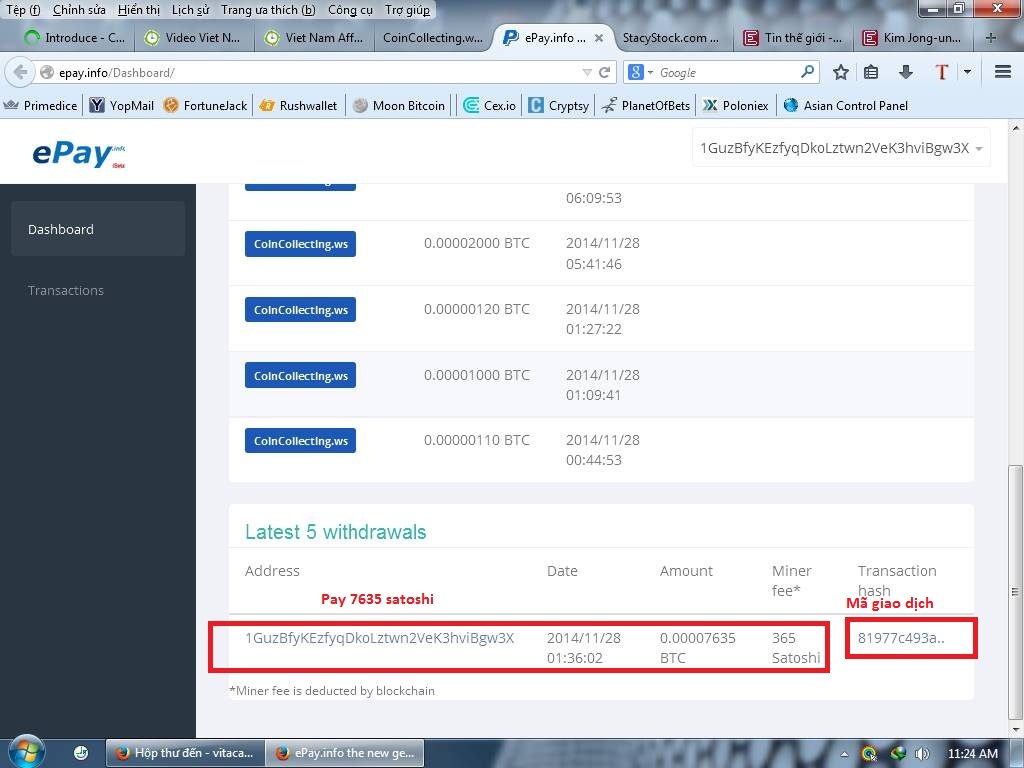Click the page vertical scrollbar thumb
The width and height of the screenshot is (1024, 768).
[x=1015, y=591]
